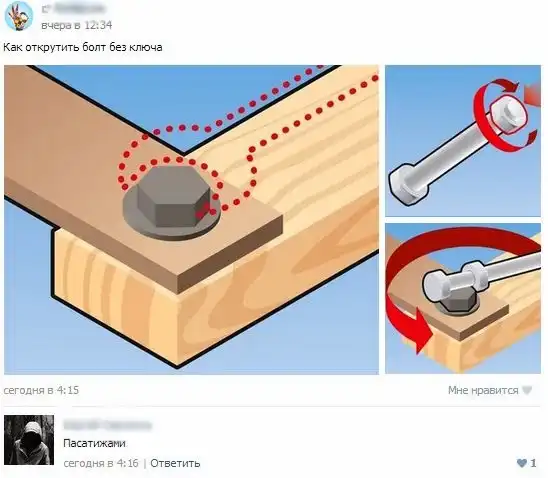Screen dimensions: 548x478
Task: Open the post timestamp вчера в 12:34
Action: (x=77, y=25)
